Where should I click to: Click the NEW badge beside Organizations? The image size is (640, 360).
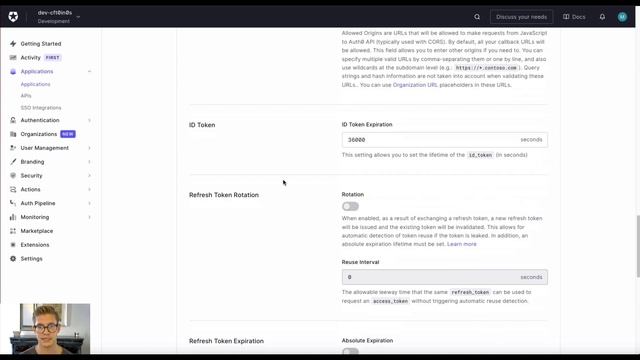pos(68,134)
